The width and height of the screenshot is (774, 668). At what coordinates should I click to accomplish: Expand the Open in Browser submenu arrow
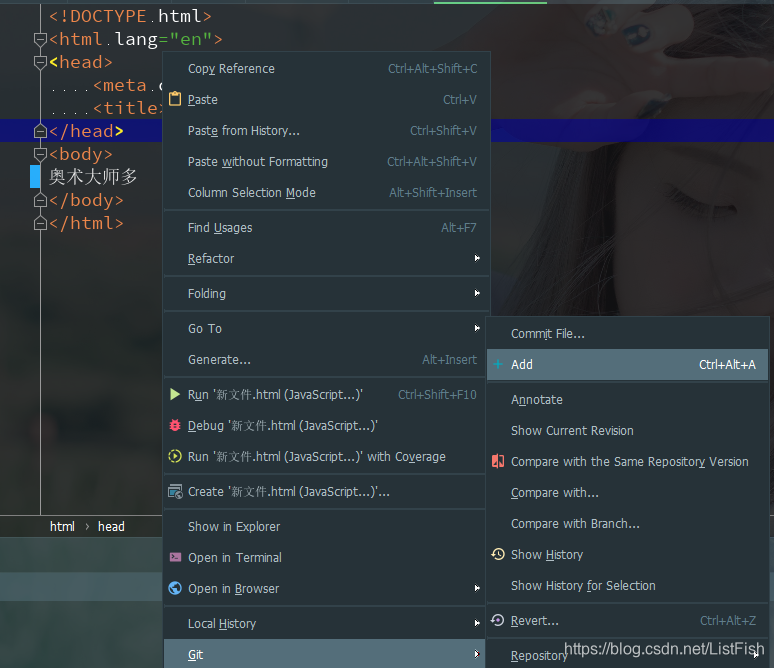477,588
